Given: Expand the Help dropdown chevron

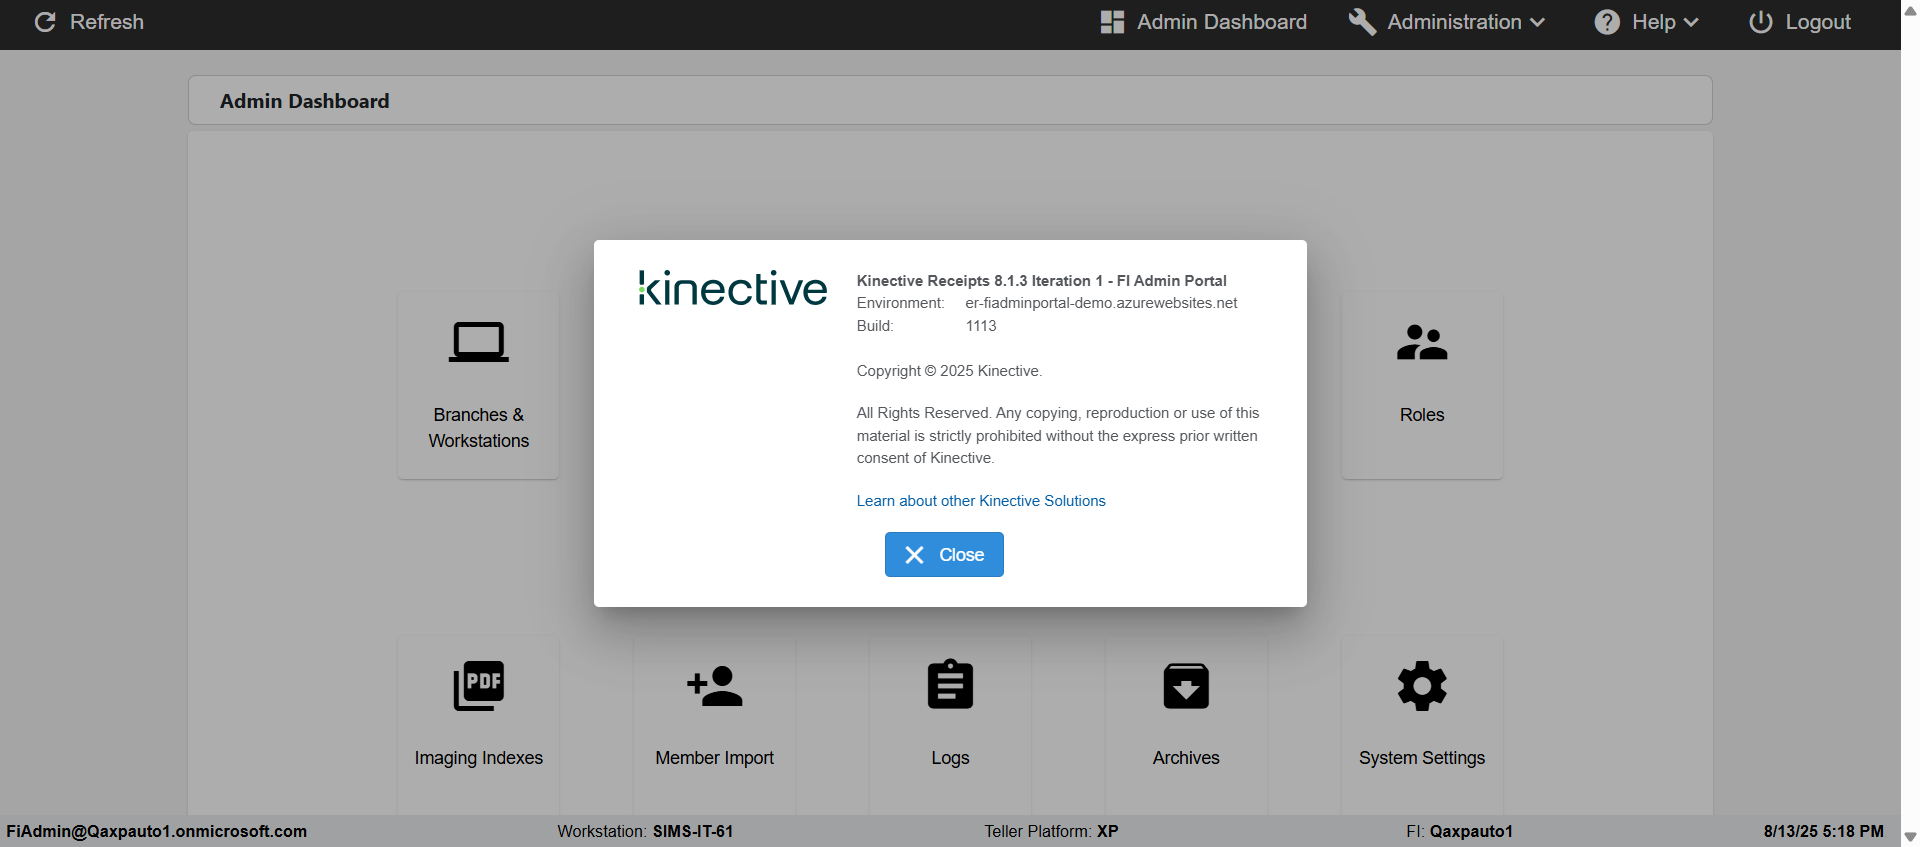Looking at the screenshot, I should [1691, 23].
